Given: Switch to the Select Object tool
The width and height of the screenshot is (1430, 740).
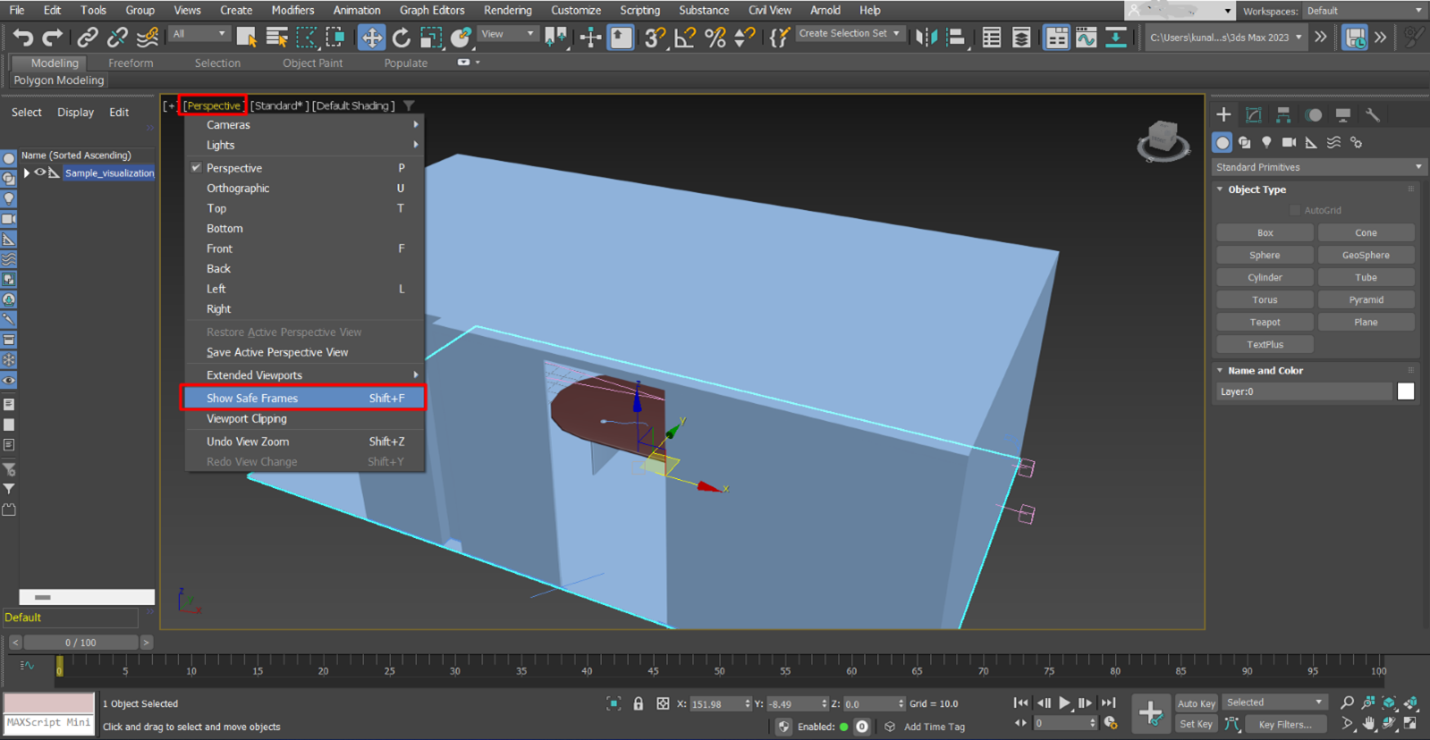Looking at the screenshot, I should pos(245,37).
